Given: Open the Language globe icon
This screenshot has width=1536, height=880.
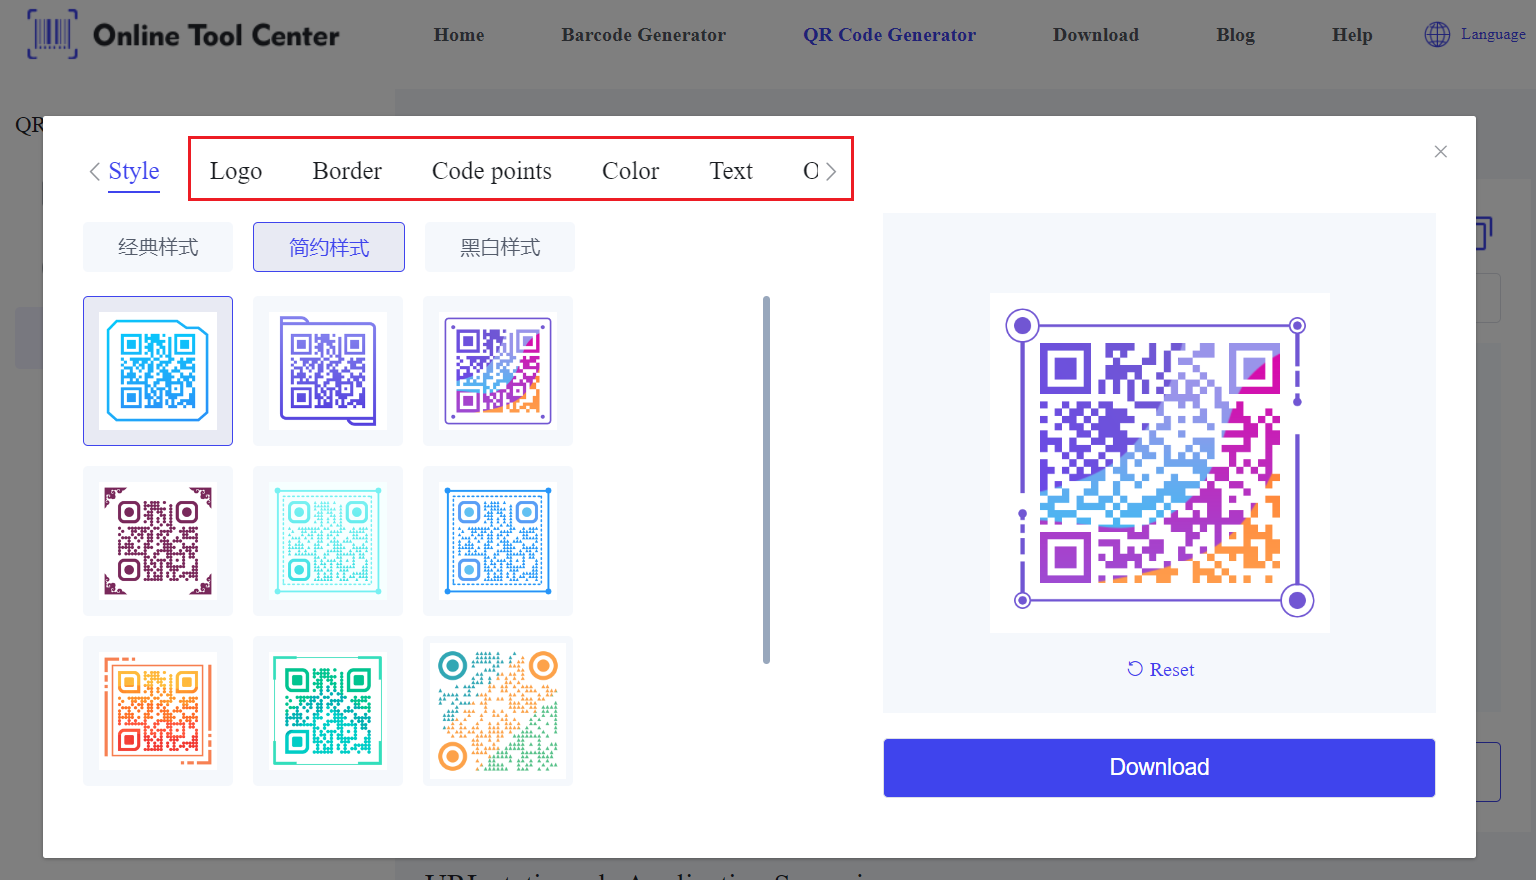Looking at the screenshot, I should (1437, 34).
